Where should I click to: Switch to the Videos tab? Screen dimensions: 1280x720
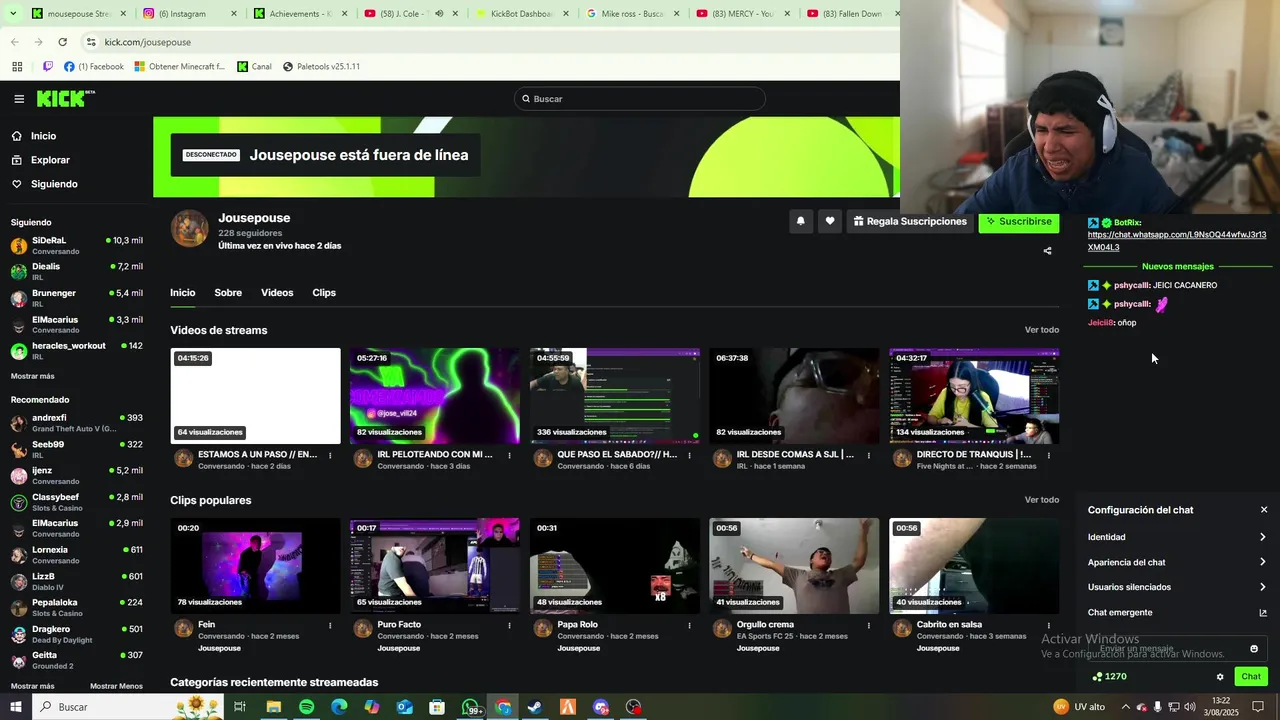[x=277, y=293]
